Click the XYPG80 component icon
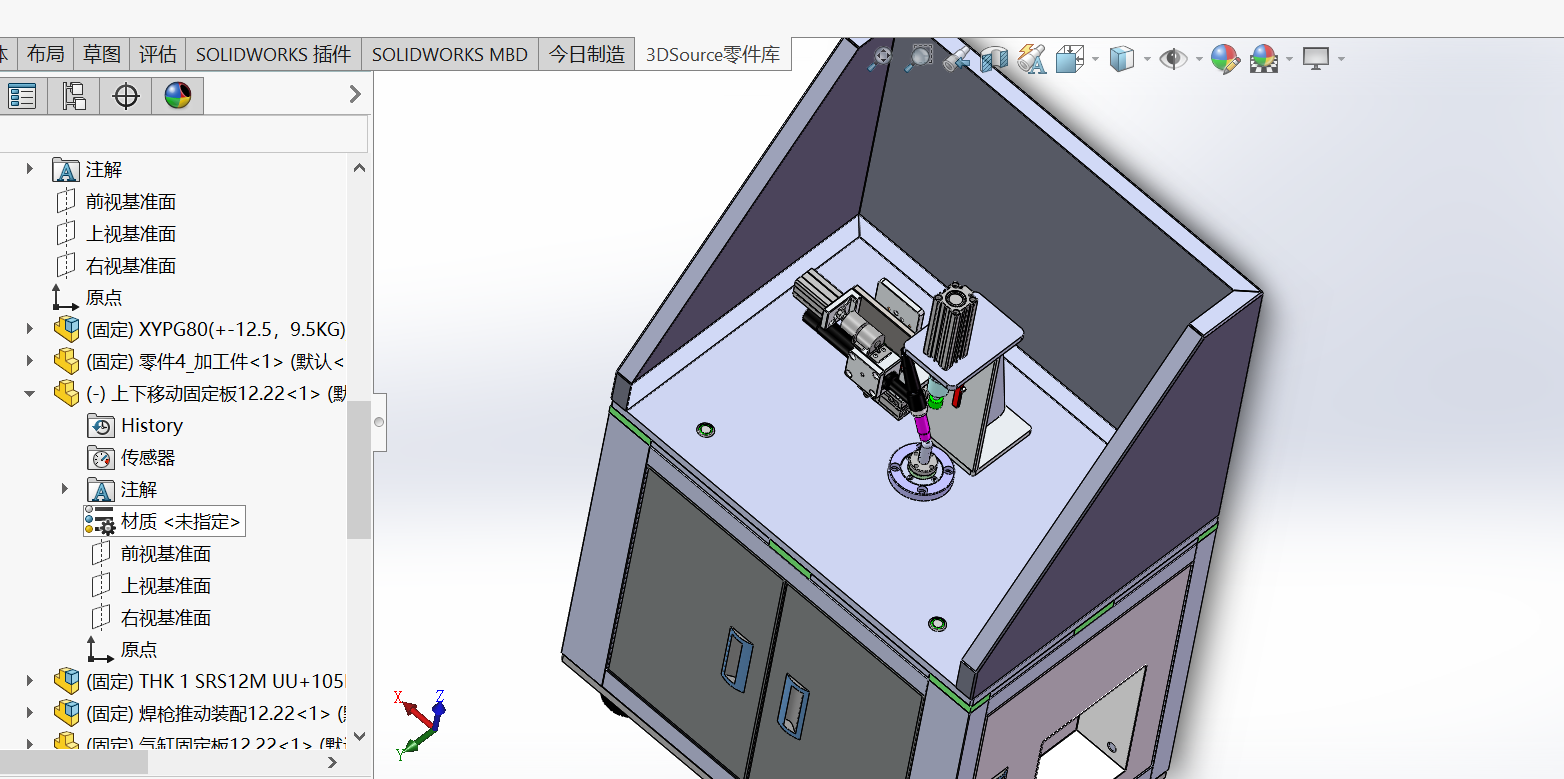This screenshot has width=1564, height=779. tap(66, 329)
